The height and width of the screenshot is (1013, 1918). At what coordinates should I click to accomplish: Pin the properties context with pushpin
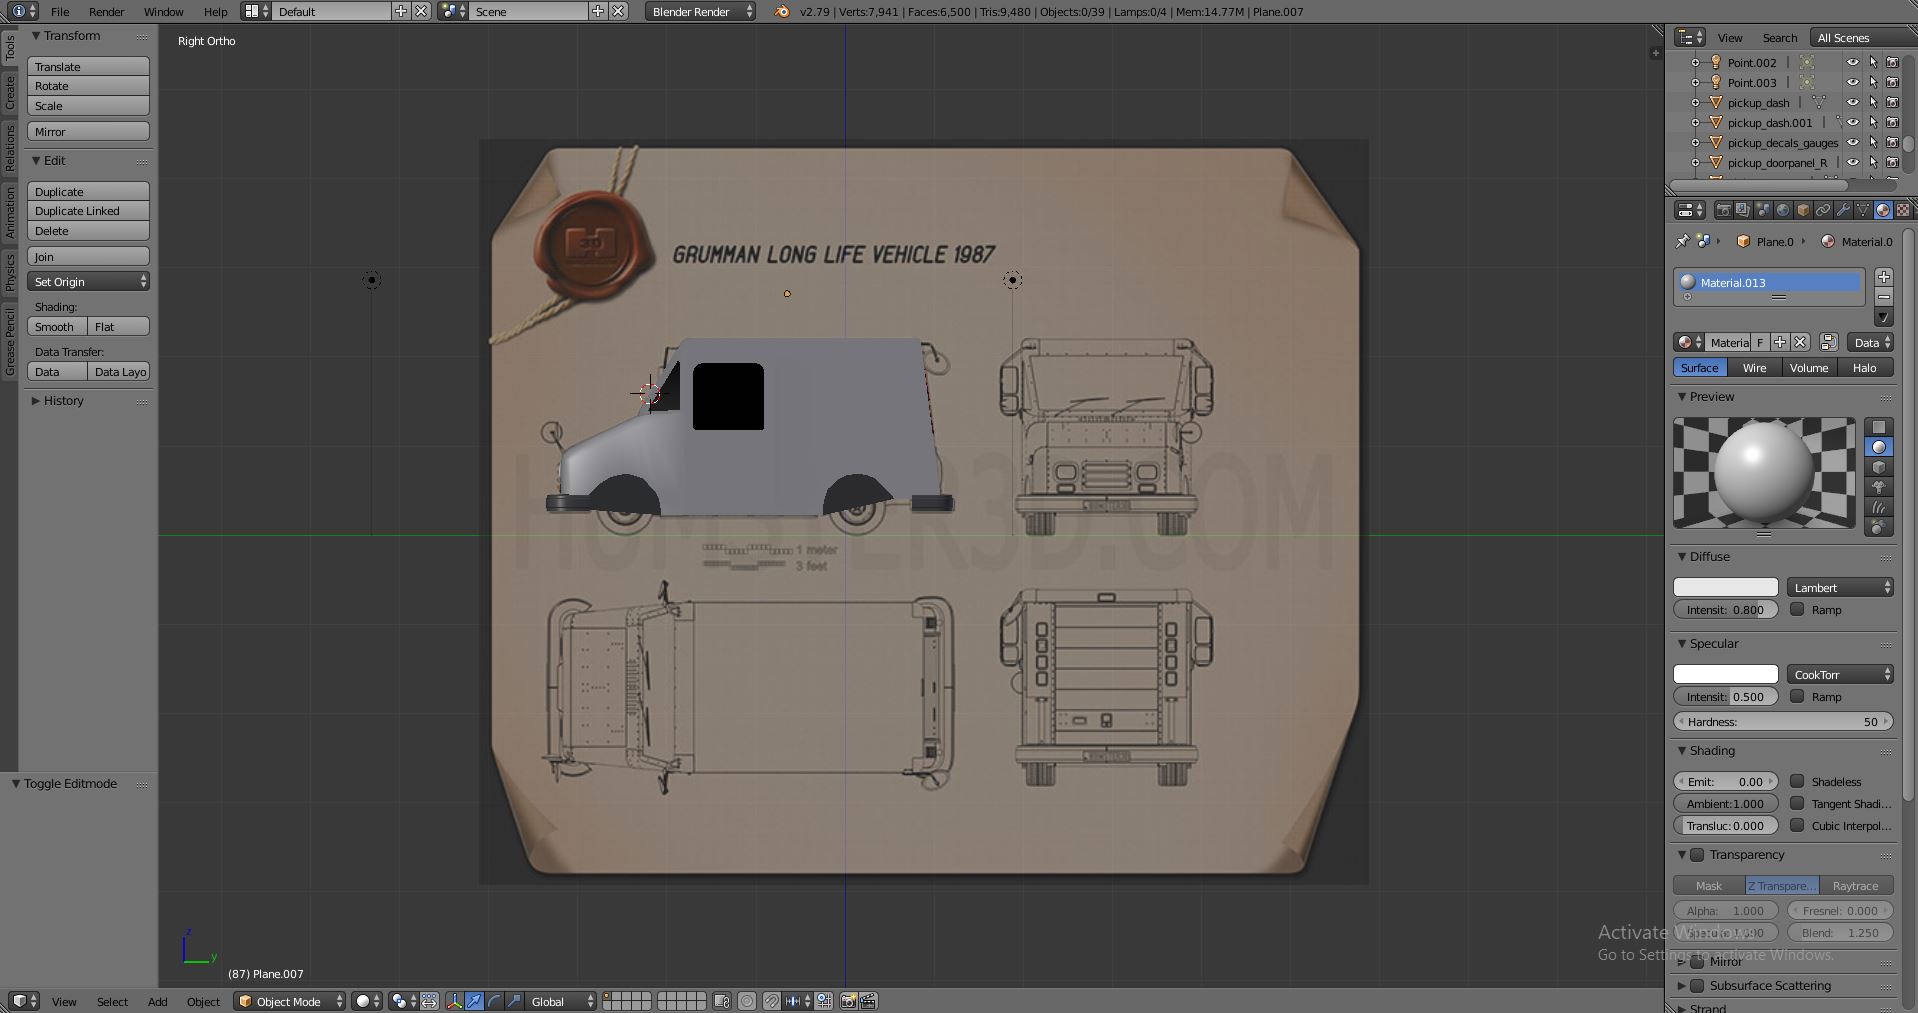click(1682, 241)
